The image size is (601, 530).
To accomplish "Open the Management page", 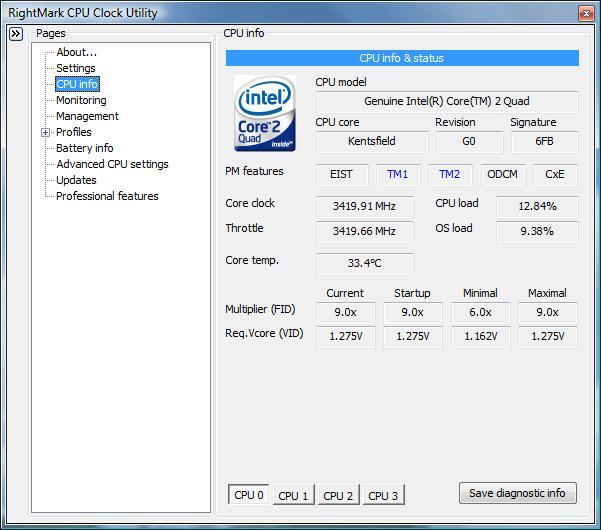I will click(x=87, y=116).
